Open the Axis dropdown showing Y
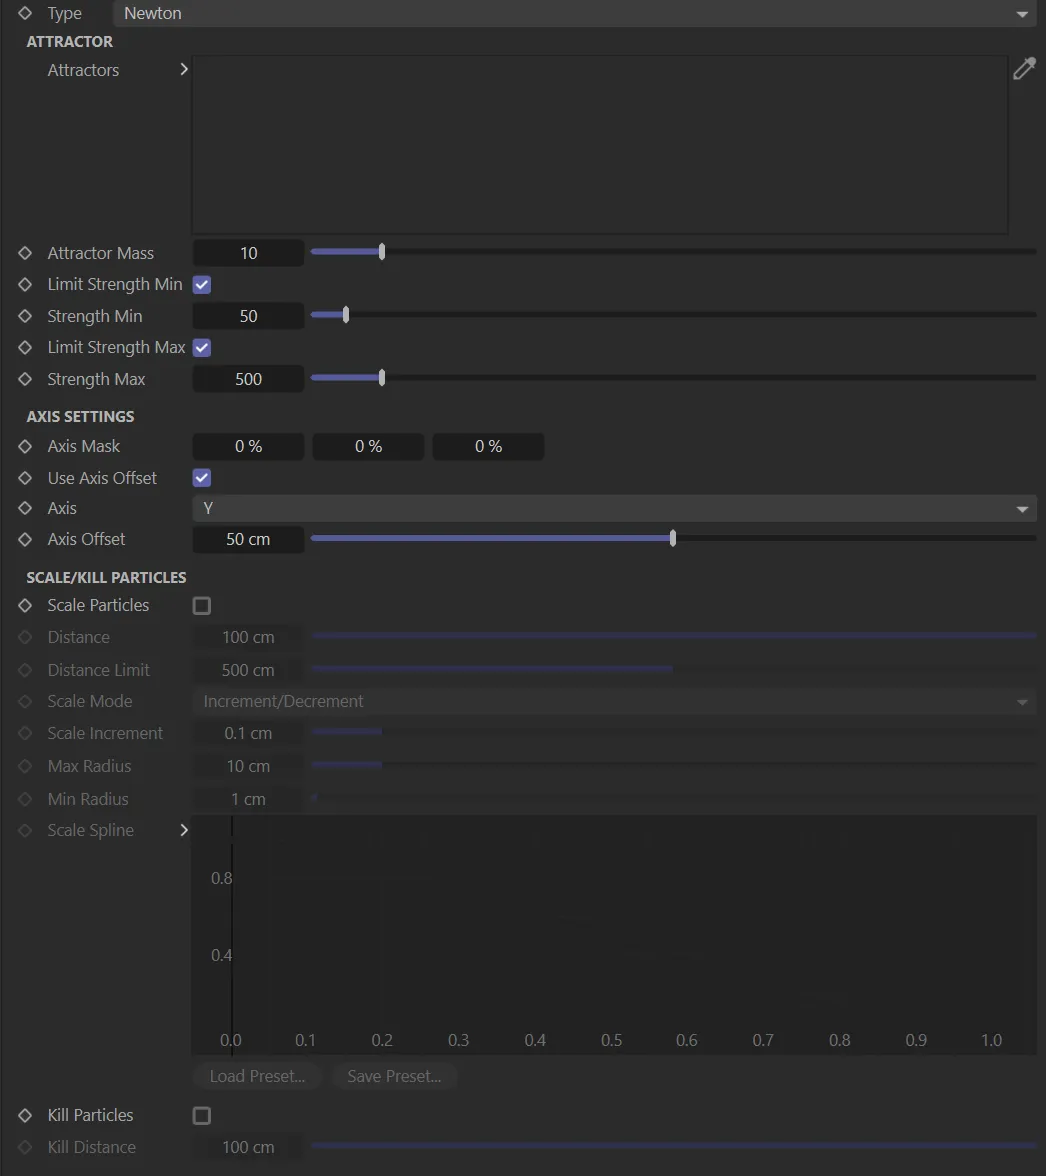 (x=615, y=508)
